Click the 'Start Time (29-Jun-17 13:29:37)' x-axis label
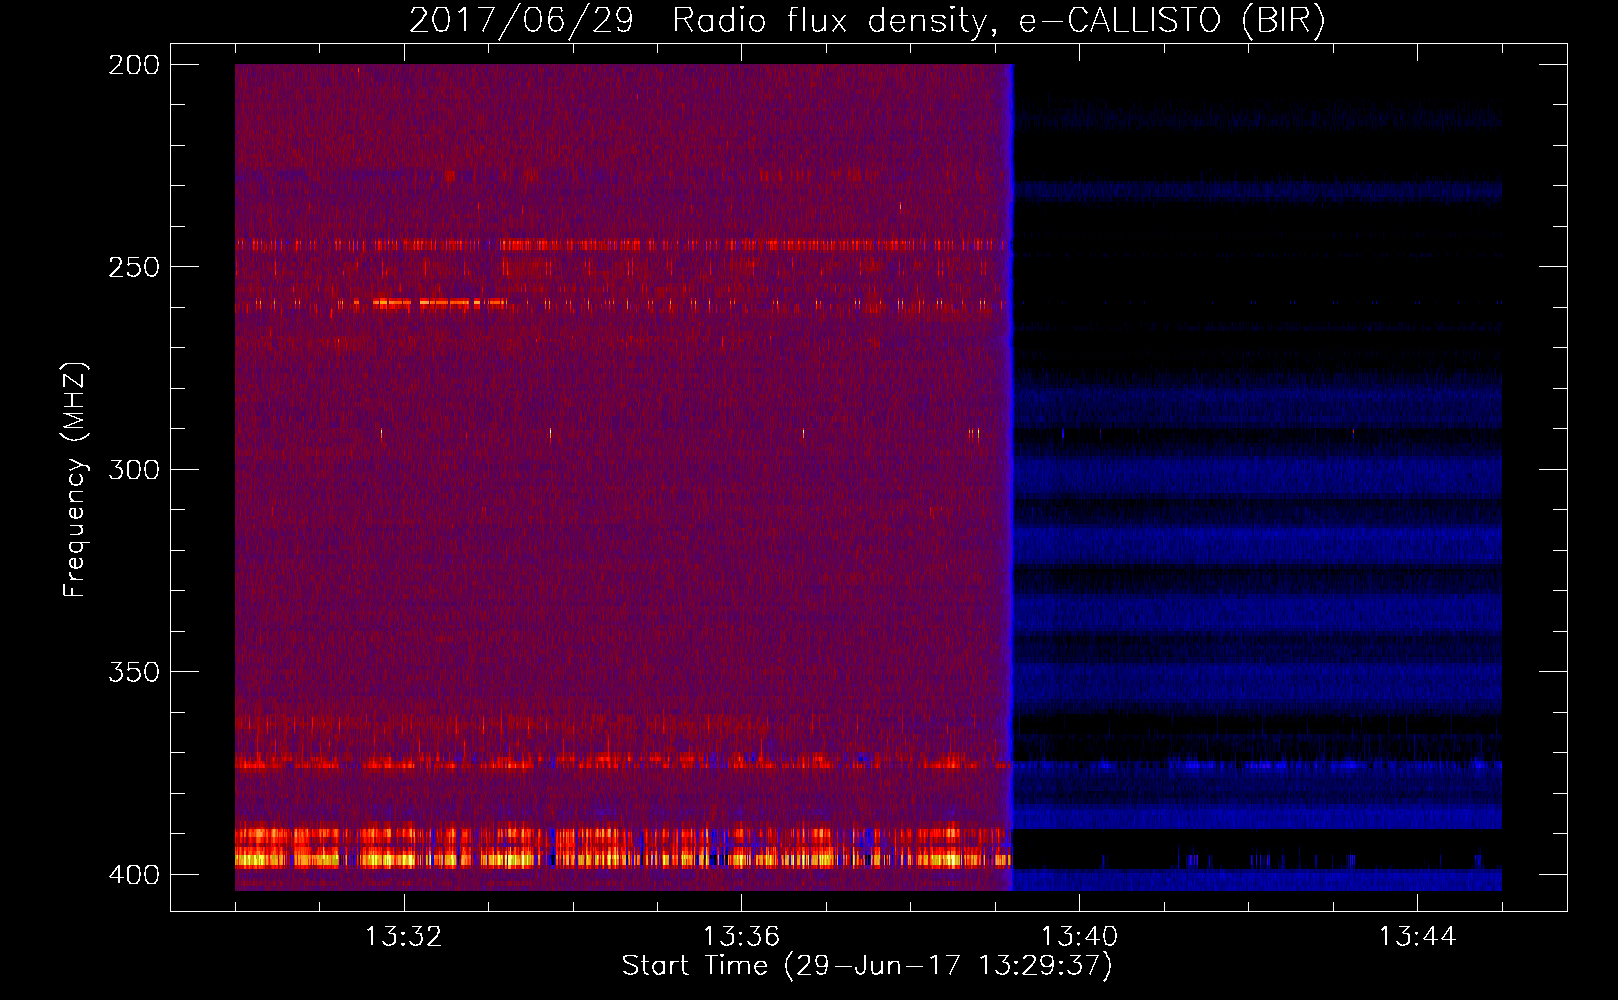 click(x=867, y=966)
